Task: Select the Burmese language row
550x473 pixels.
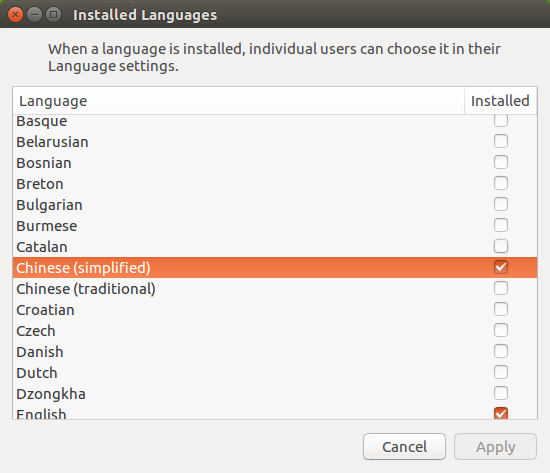Action: (x=275, y=226)
